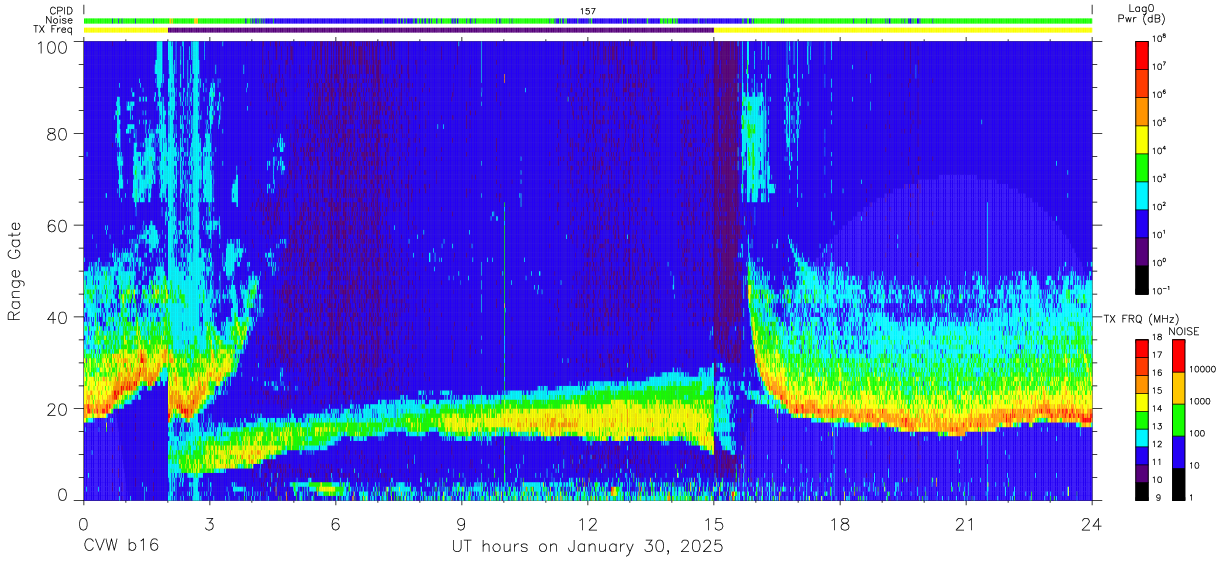Click the UT hours on January 30, 2025 label

pyautogui.click(x=586, y=546)
